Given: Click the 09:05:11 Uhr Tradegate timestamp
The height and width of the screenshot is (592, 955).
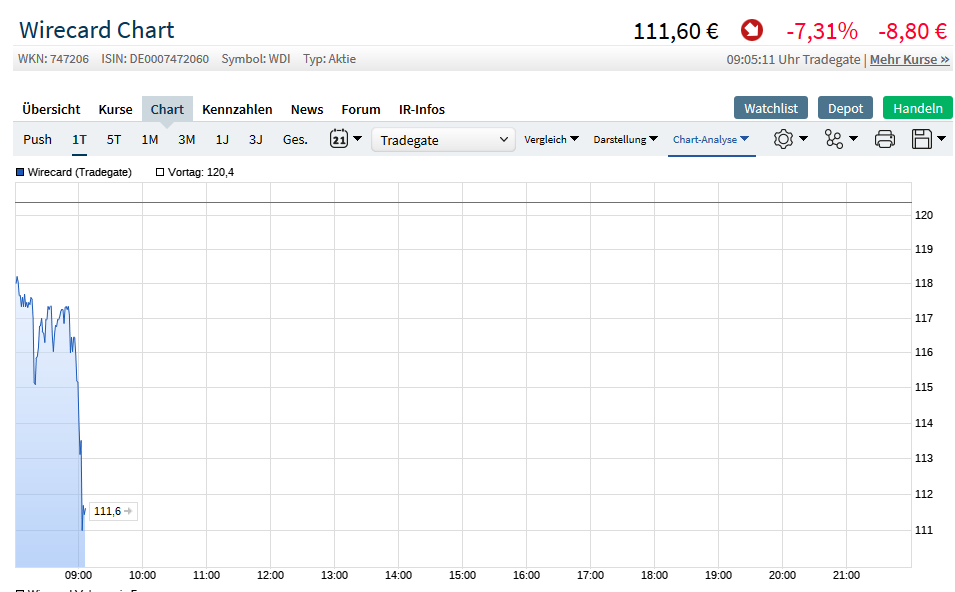Looking at the screenshot, I should [793, 60].
